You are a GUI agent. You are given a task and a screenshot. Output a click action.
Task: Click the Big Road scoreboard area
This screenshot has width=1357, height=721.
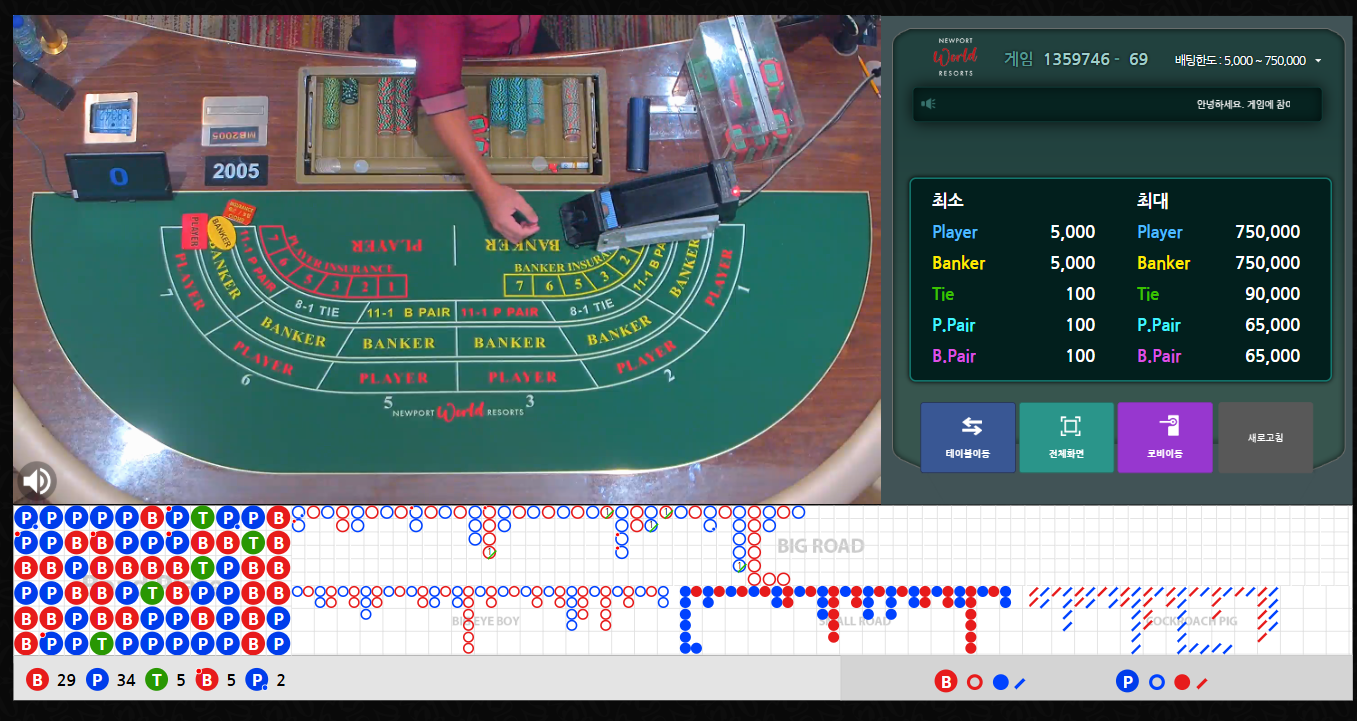[x=821, y=545]
